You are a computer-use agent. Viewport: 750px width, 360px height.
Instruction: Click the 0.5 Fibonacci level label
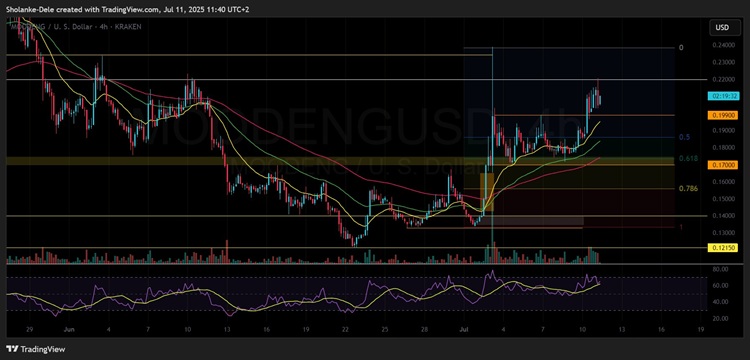[684, 137]
